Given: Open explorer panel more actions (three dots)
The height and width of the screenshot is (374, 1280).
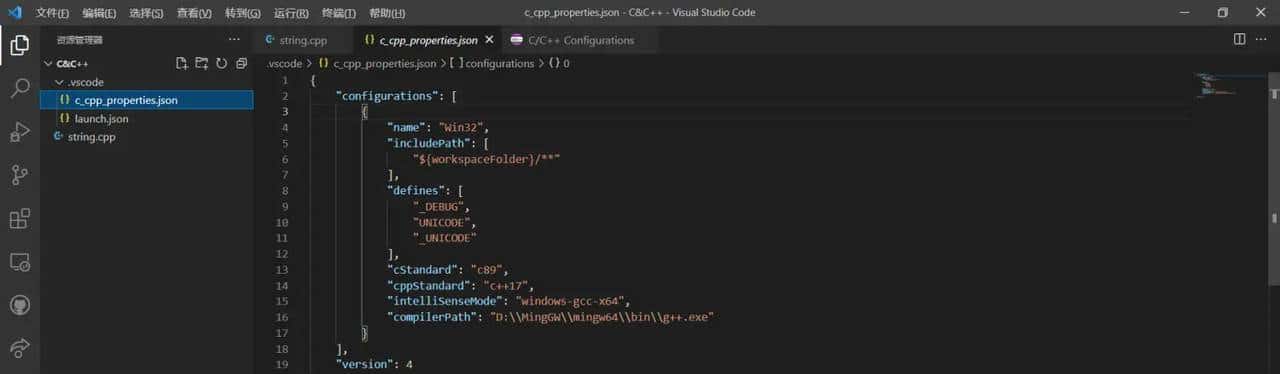Looking at the screenshot, I should (x=234, y=40).
